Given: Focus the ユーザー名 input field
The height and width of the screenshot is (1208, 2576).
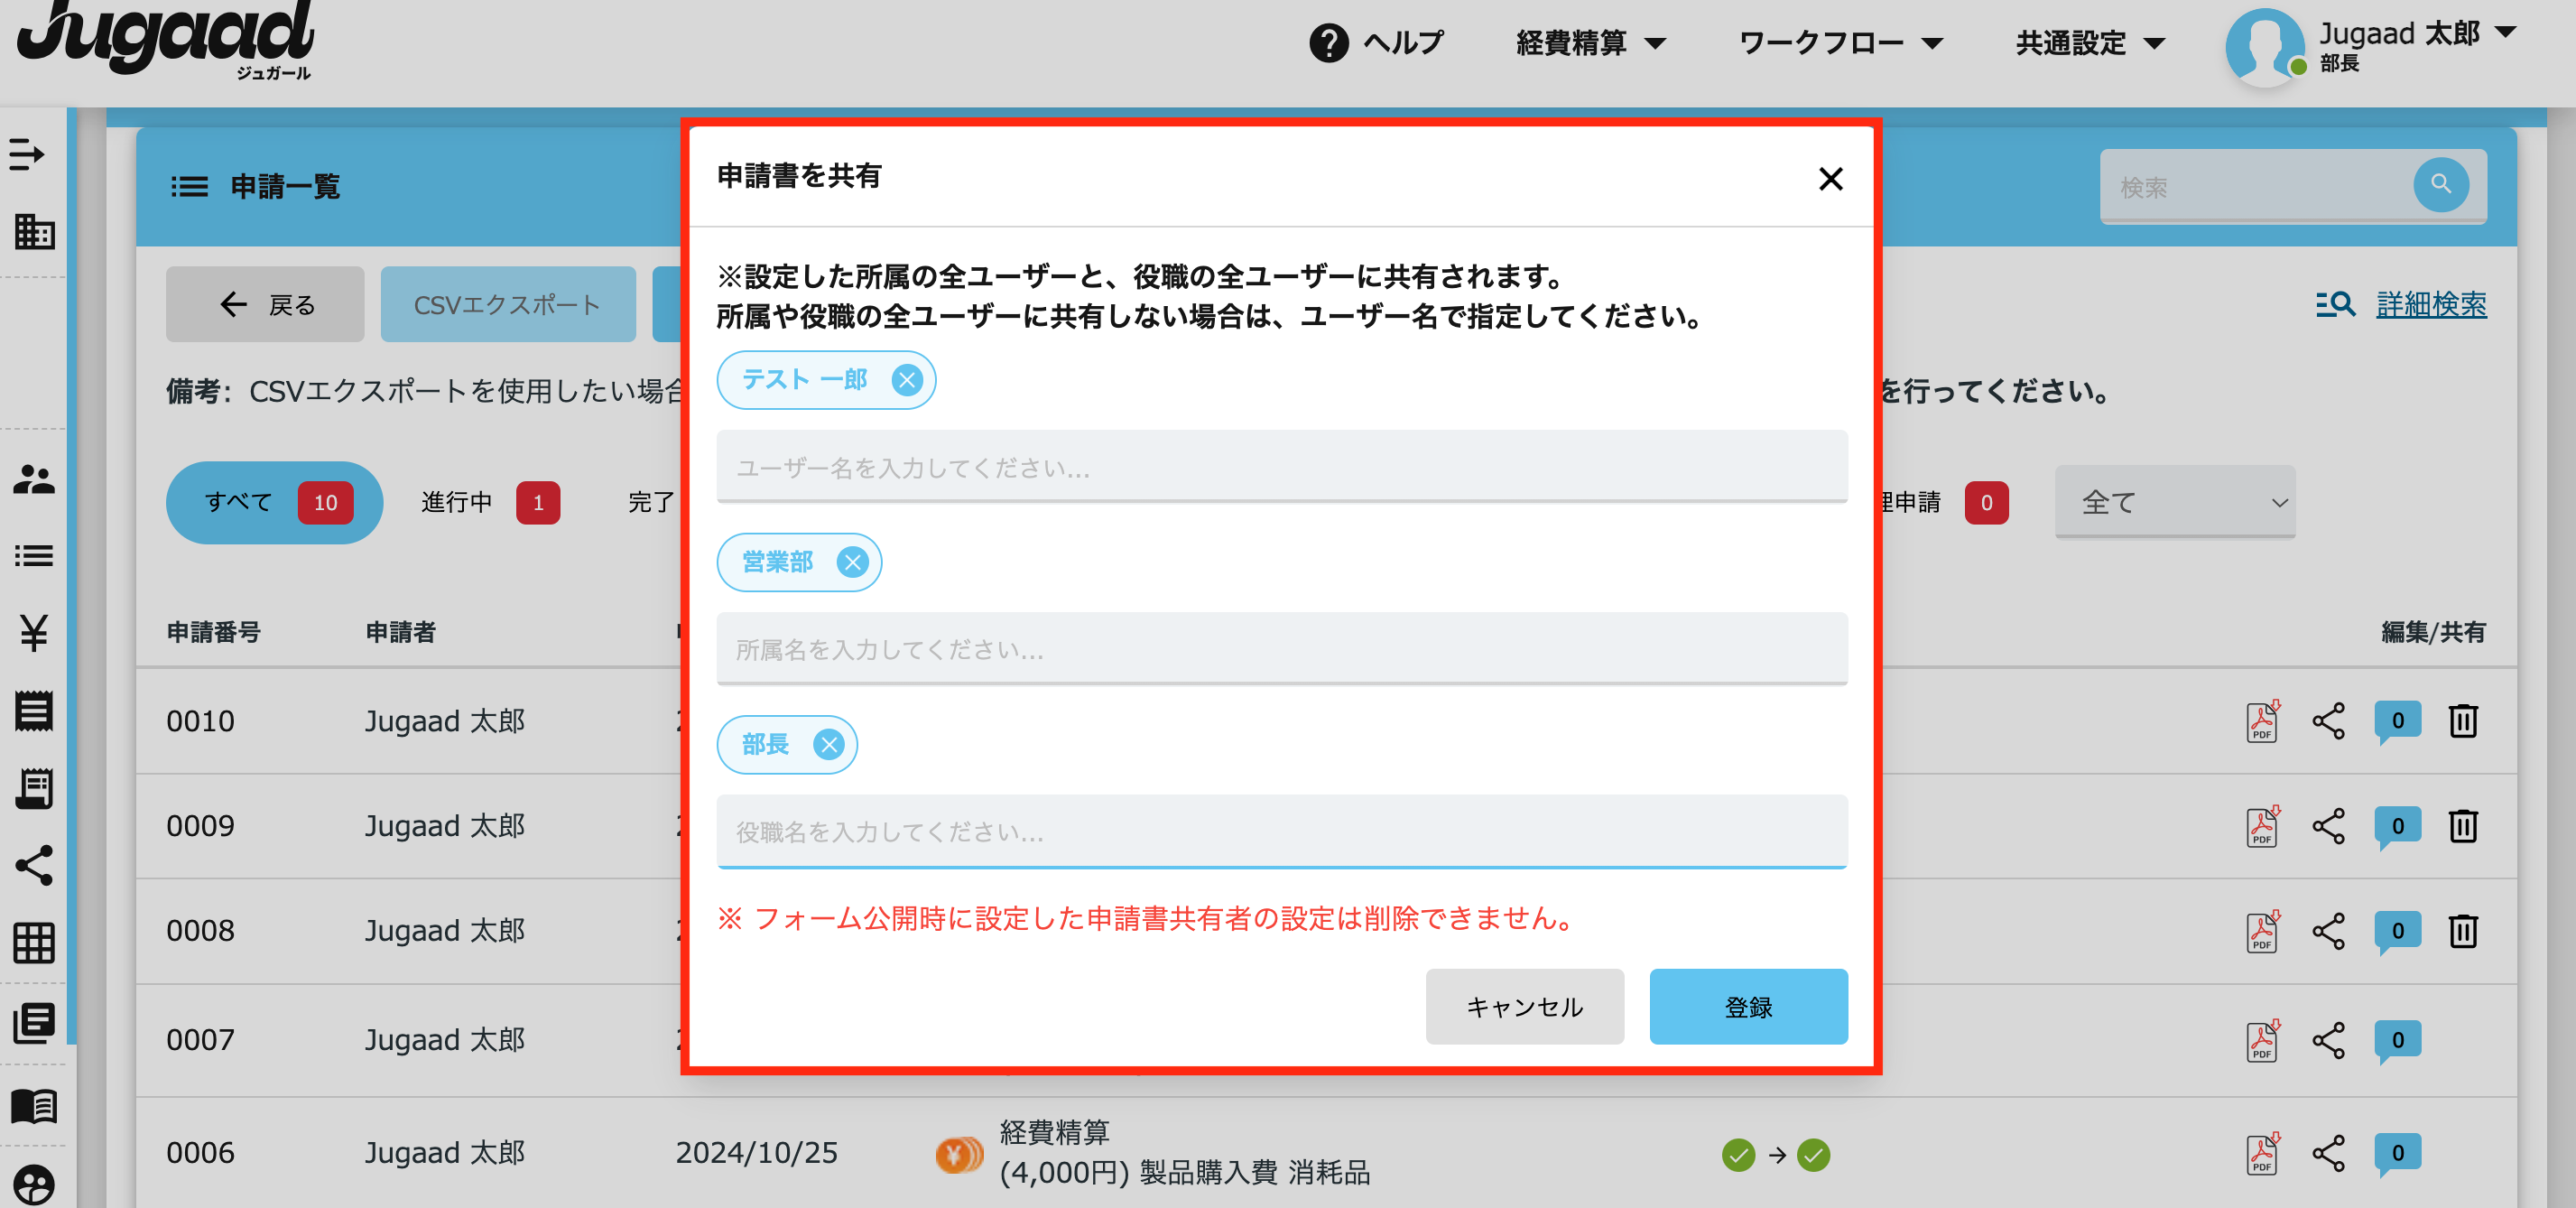Looking at the screenshot, I should (1282, 466).
